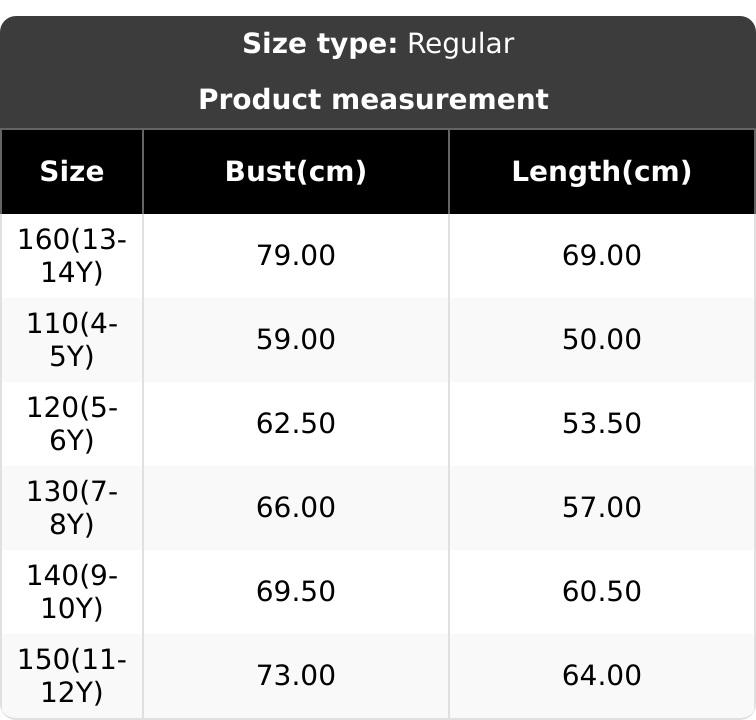This screenshot has height=720, width=756.
Task: Click the 150(11-12Y) size cell
Action: click(72, 676)
